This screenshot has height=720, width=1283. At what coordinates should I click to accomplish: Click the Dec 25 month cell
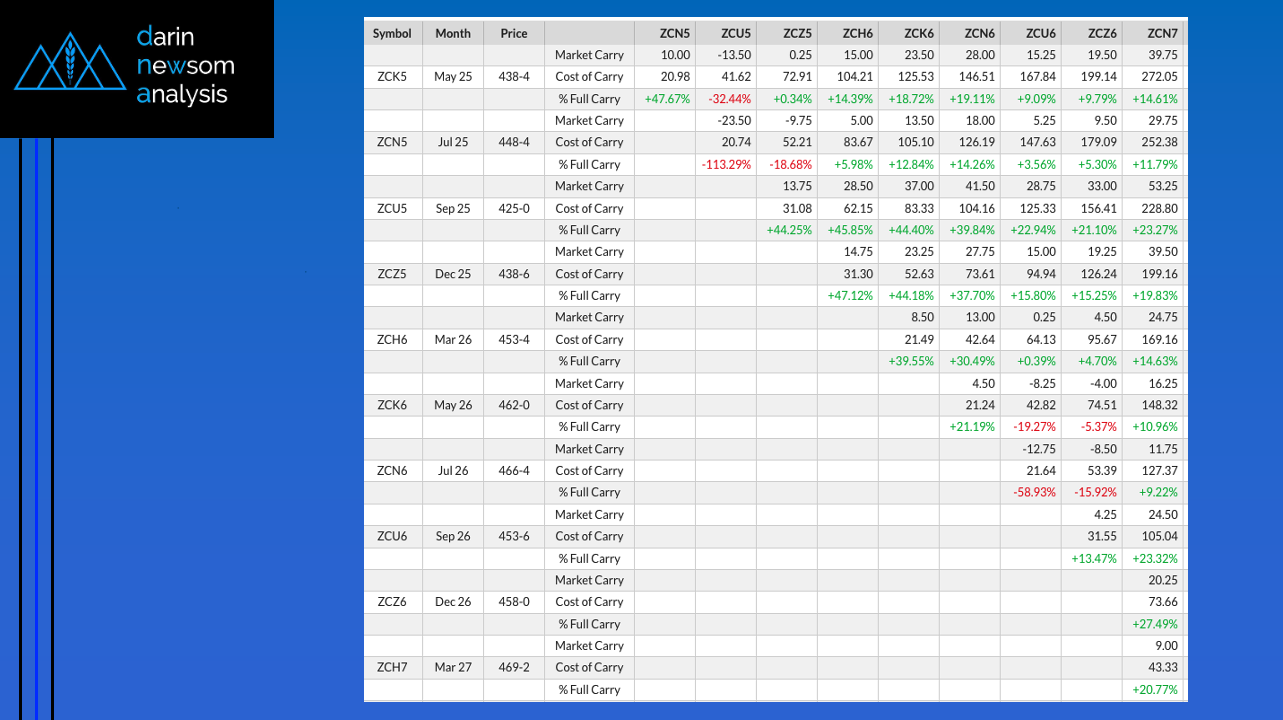(453, 274)
